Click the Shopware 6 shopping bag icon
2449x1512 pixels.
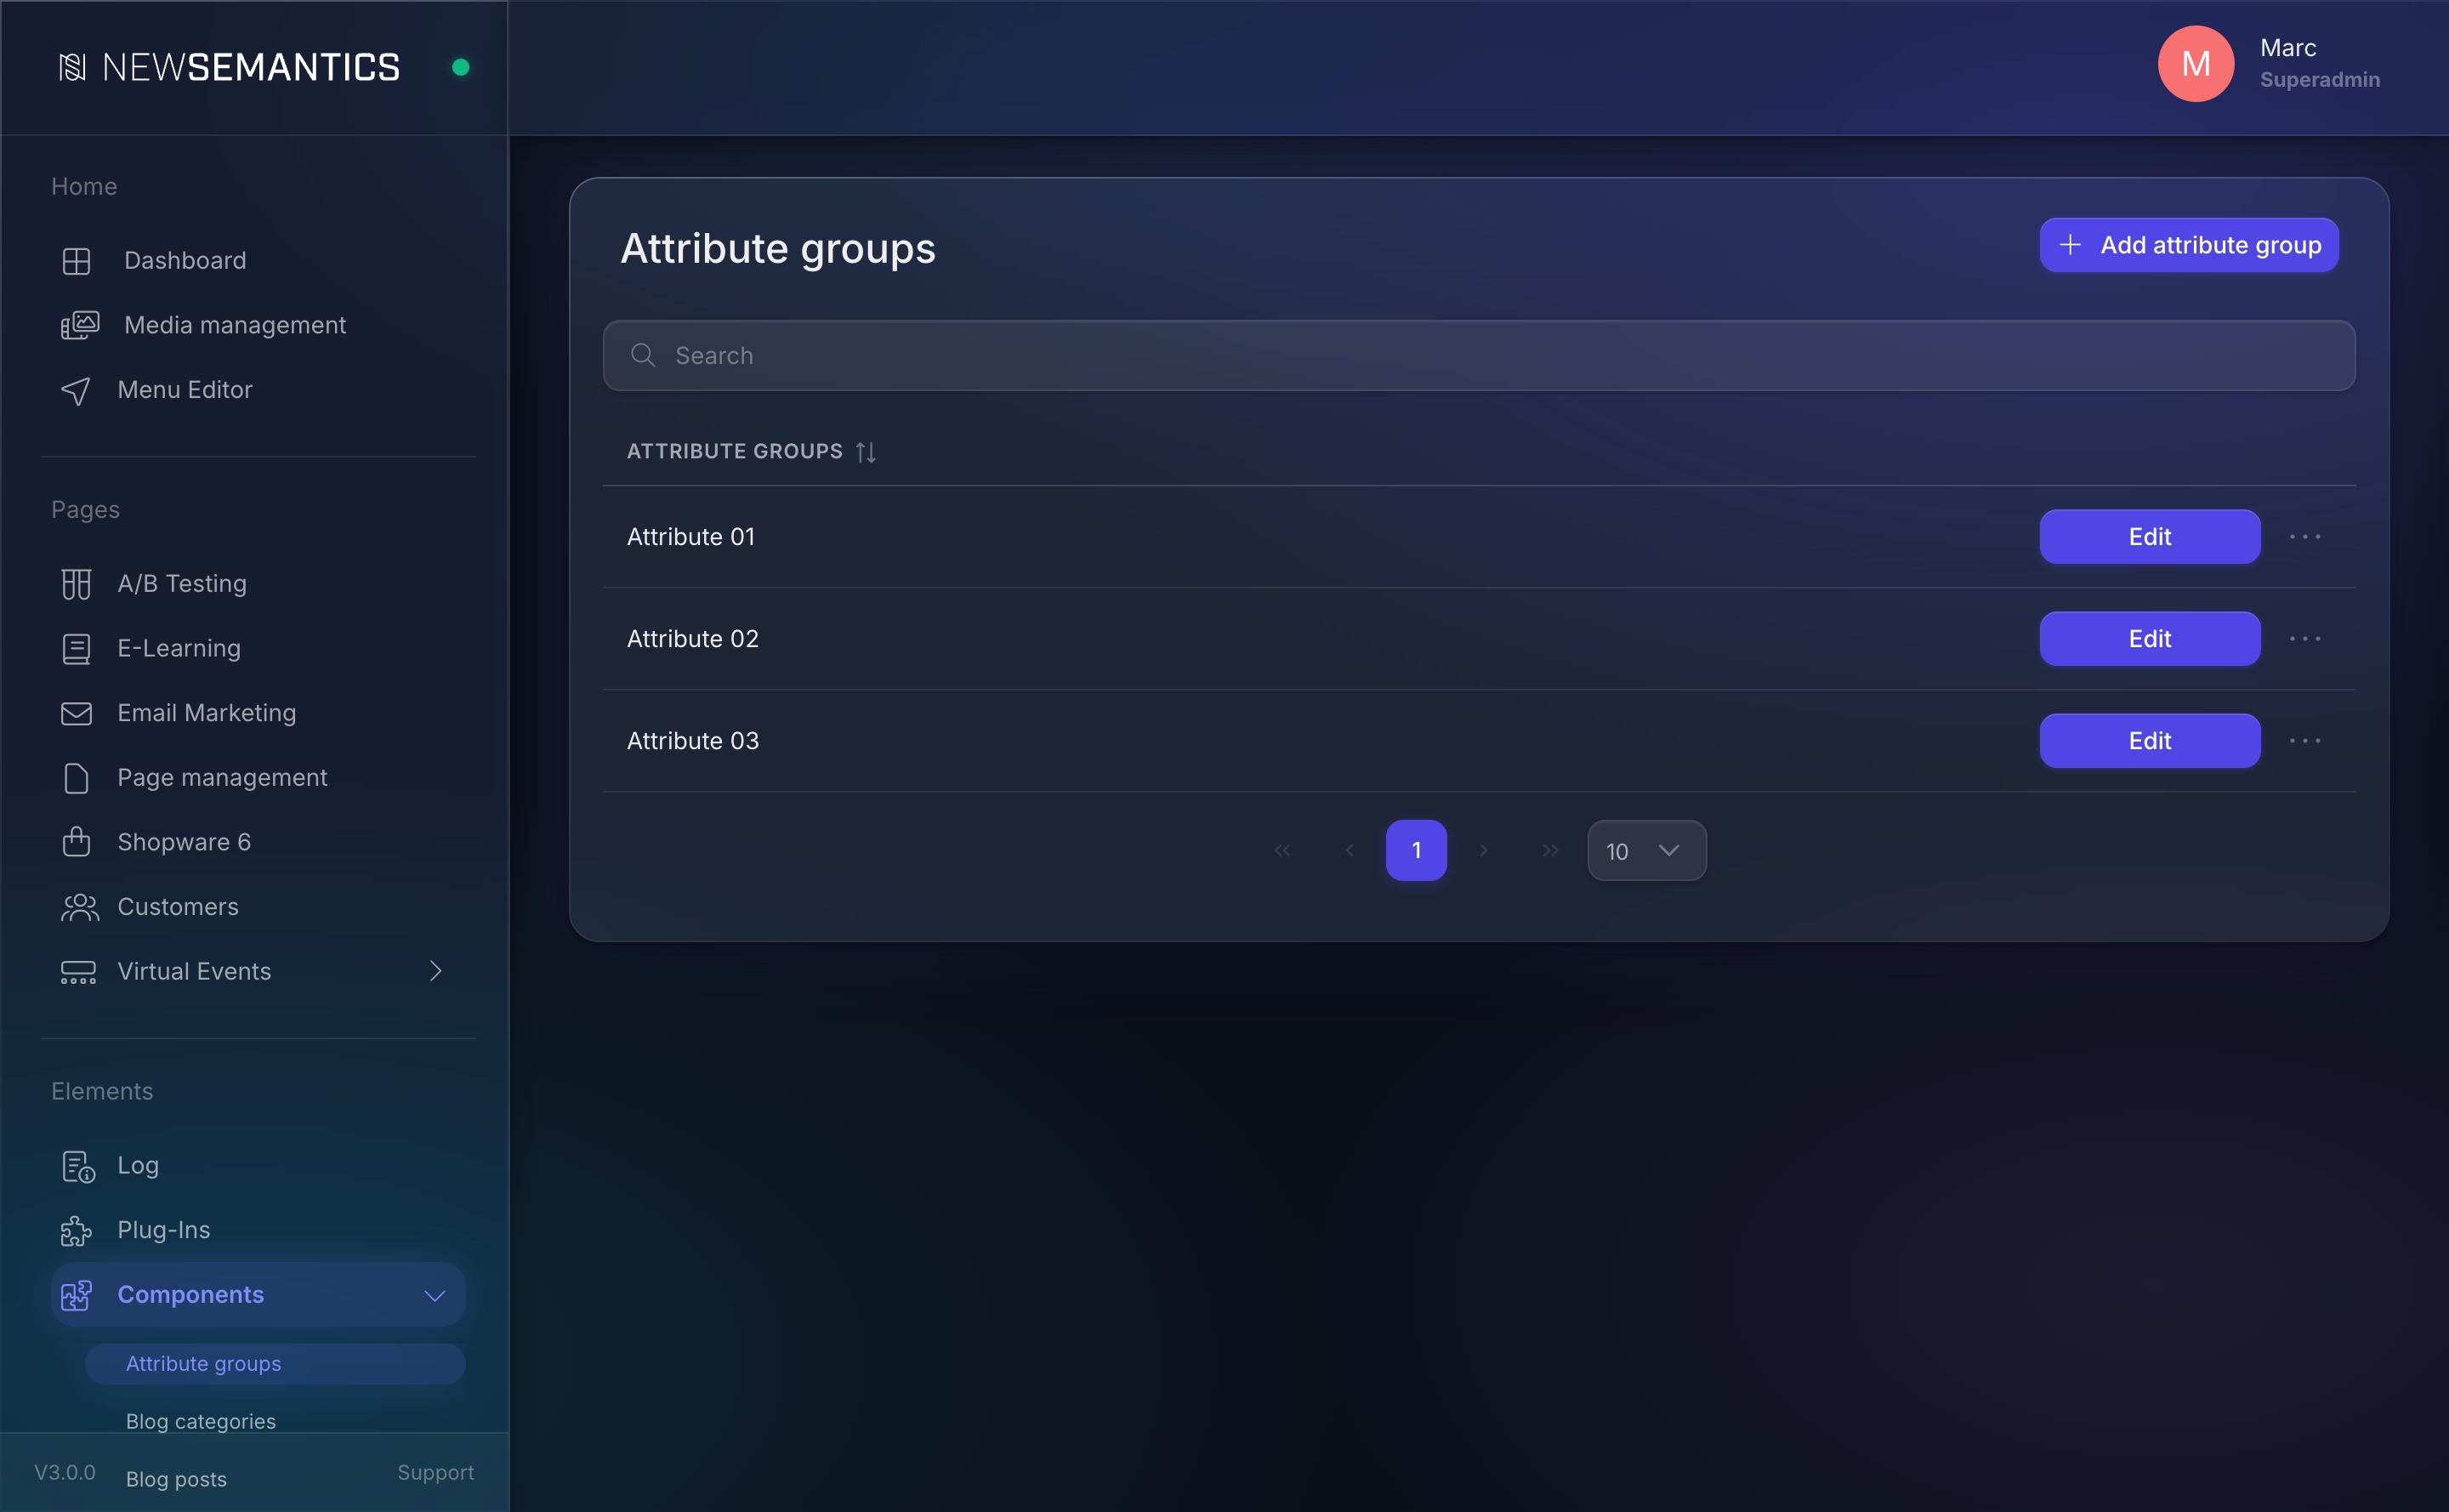[76, 842]
